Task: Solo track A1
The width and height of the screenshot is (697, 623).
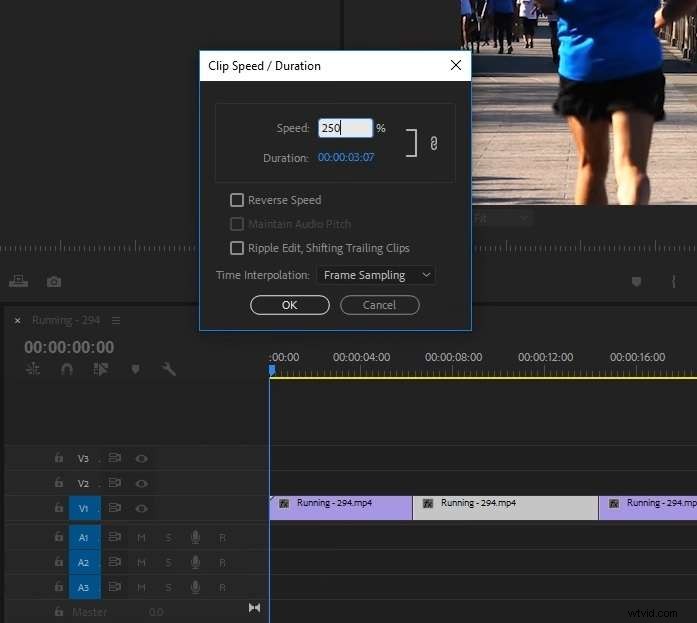Action: 168,538
